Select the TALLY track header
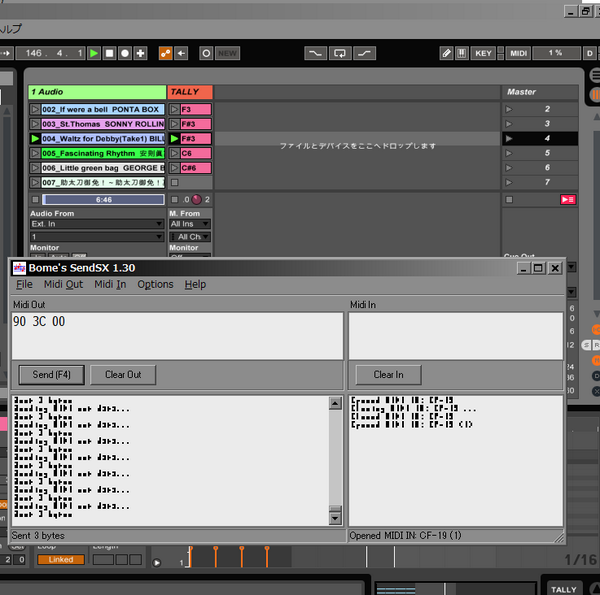Viewport: 600px width, 595px height. point(190,92)
